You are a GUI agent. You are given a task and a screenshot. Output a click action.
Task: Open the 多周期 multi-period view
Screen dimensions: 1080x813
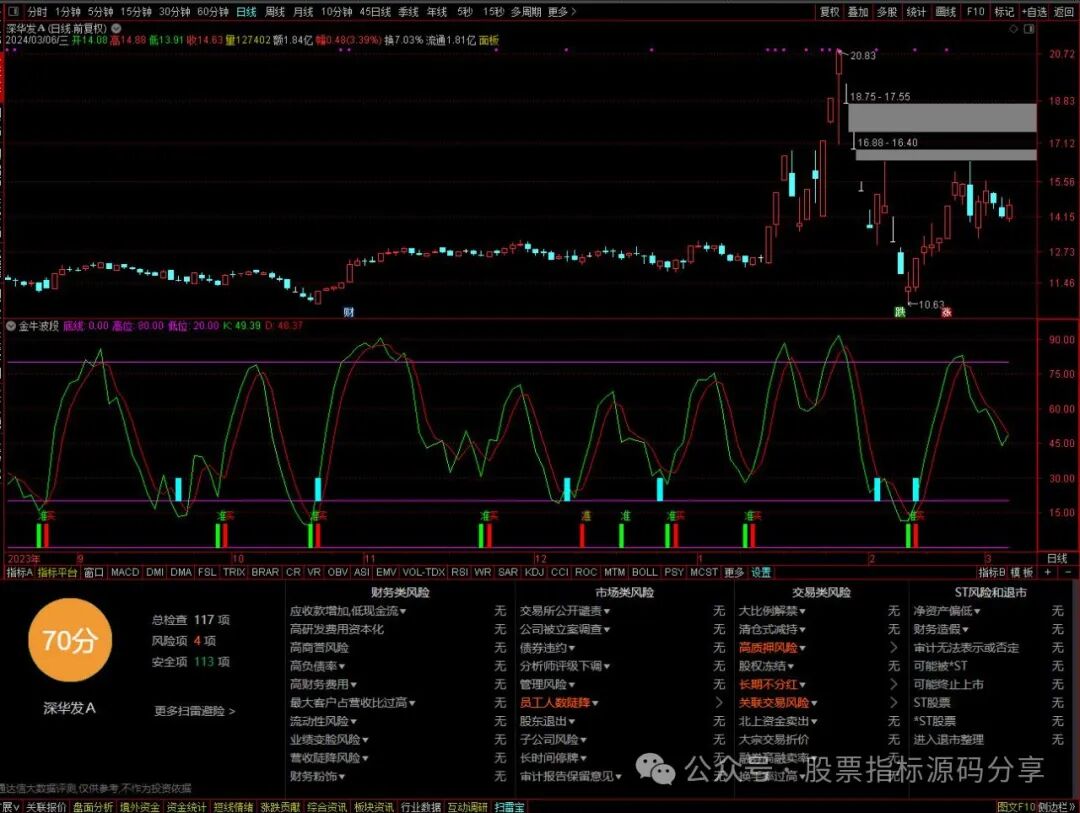(526, 12)
